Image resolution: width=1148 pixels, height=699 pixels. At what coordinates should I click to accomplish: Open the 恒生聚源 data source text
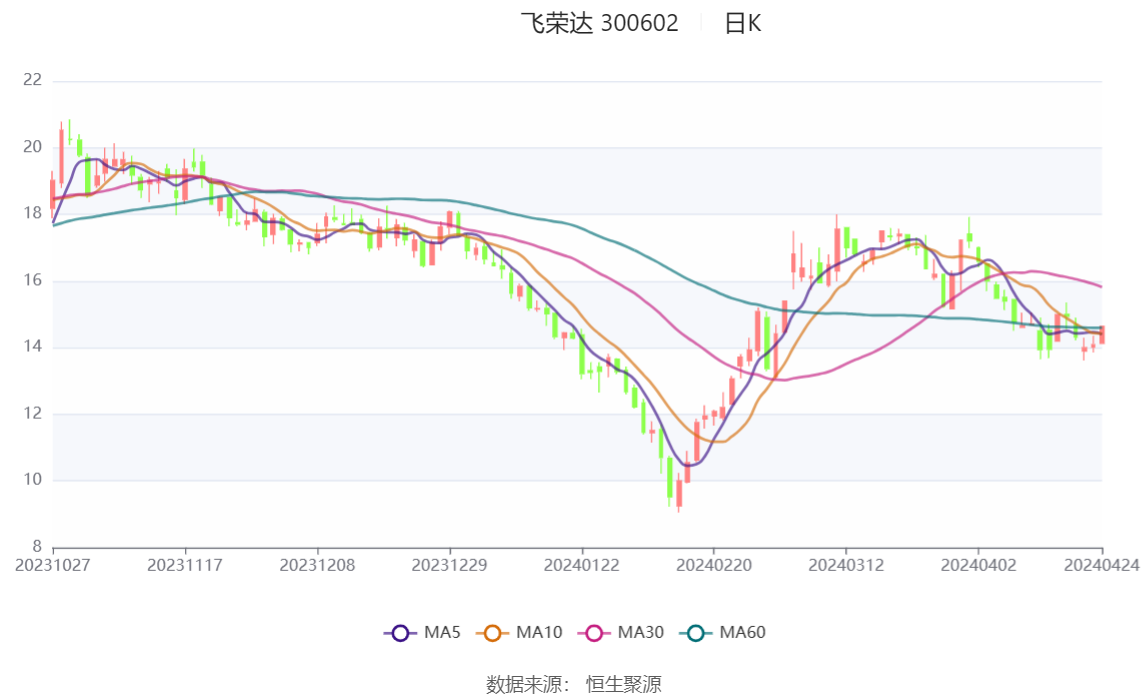pos(623,684)
